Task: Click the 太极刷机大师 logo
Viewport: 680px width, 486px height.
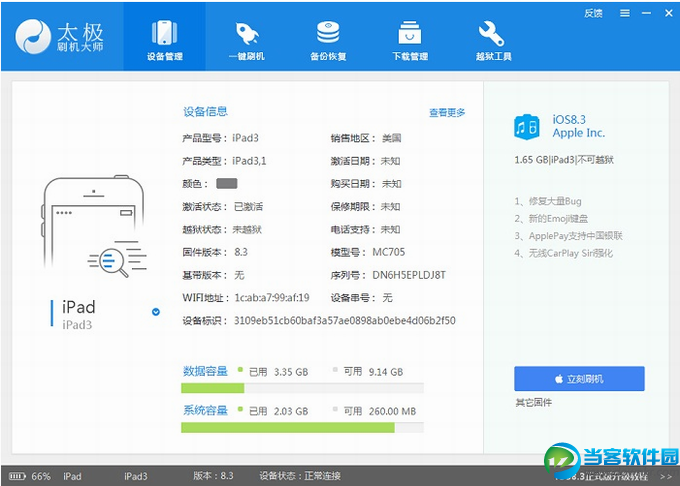Action: (59, 37)
